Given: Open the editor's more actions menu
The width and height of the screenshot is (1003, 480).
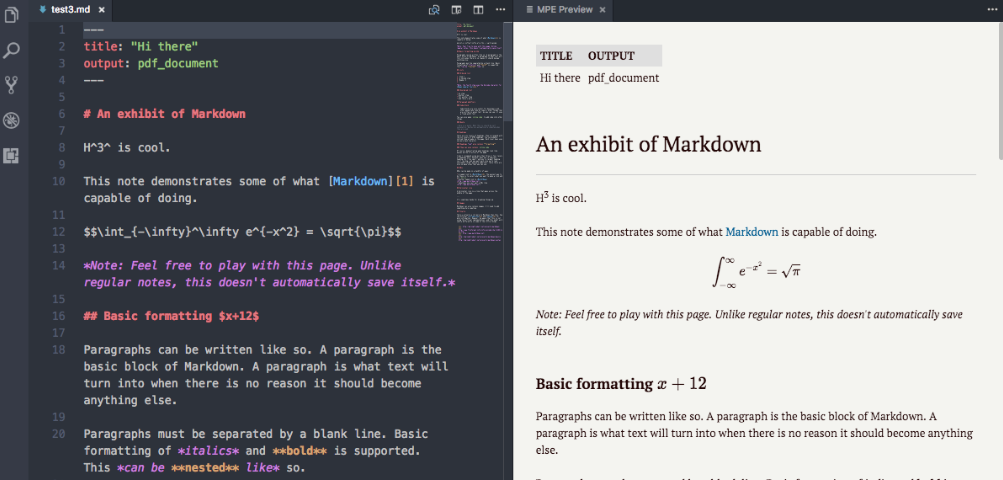Looking at the screenshot, I should [x=500, y=10].
